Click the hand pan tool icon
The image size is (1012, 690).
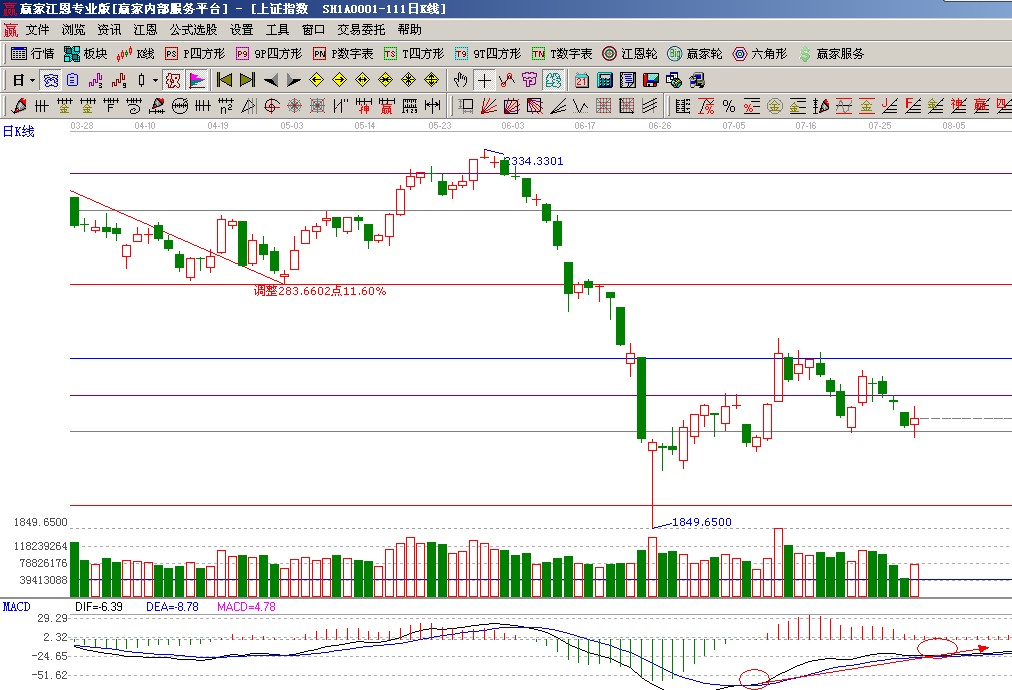[x=461, y=80]
